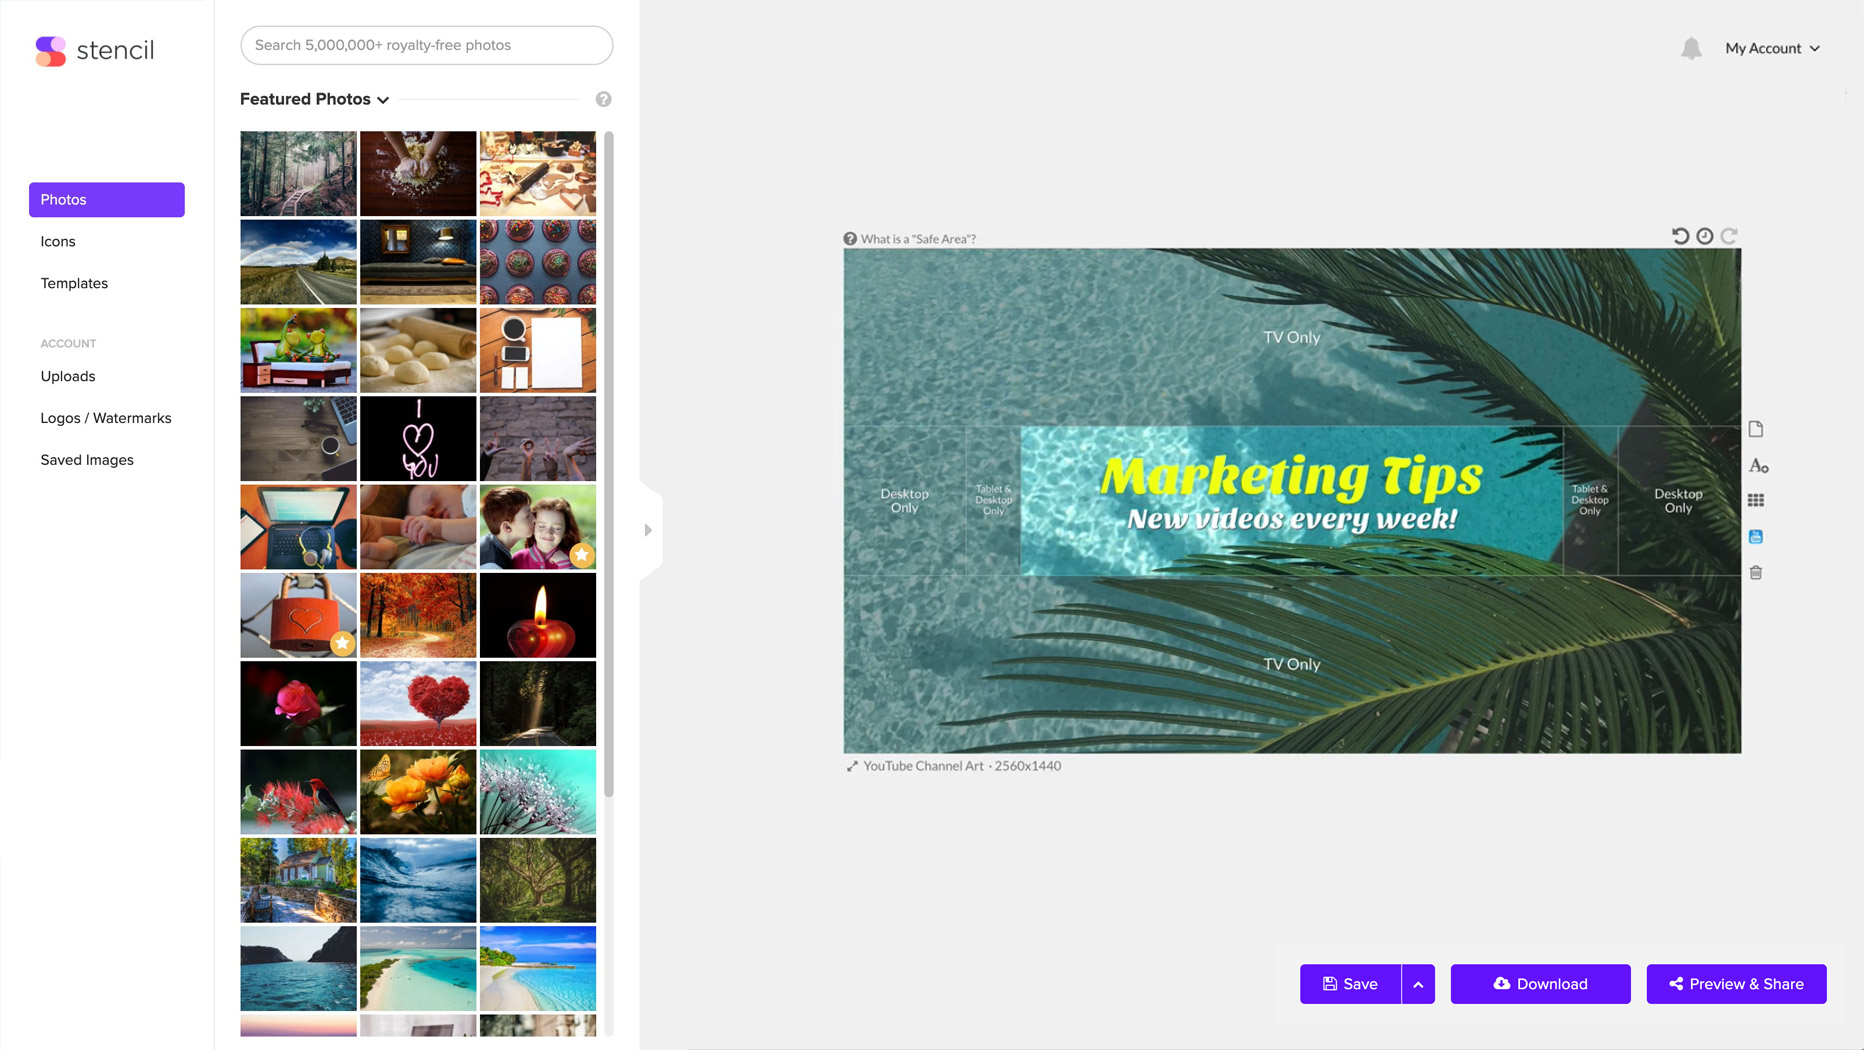This screenshot has width=1864, height=1050.
Task: Select the heart candle photo
Action: (538, 615)
